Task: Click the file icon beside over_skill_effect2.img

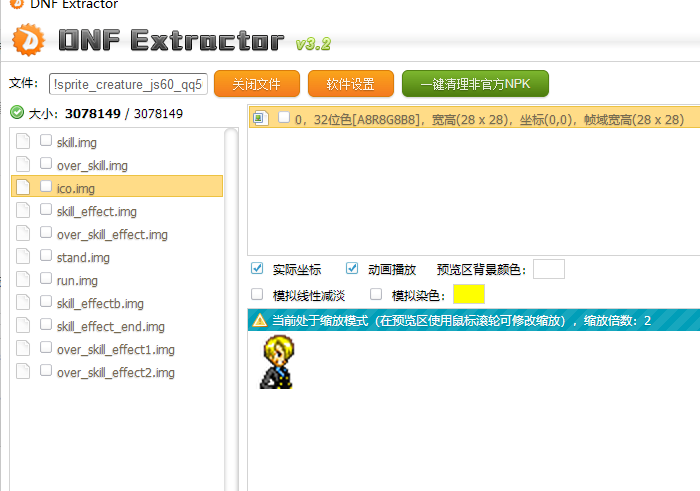Action: [x=23, y=371]
